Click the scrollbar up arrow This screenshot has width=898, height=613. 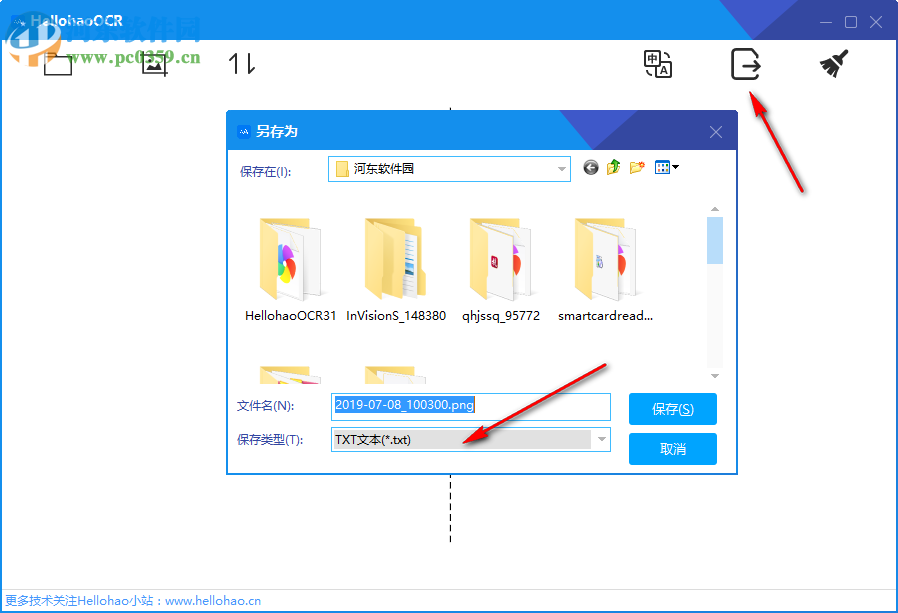click(x=715, y=209)
